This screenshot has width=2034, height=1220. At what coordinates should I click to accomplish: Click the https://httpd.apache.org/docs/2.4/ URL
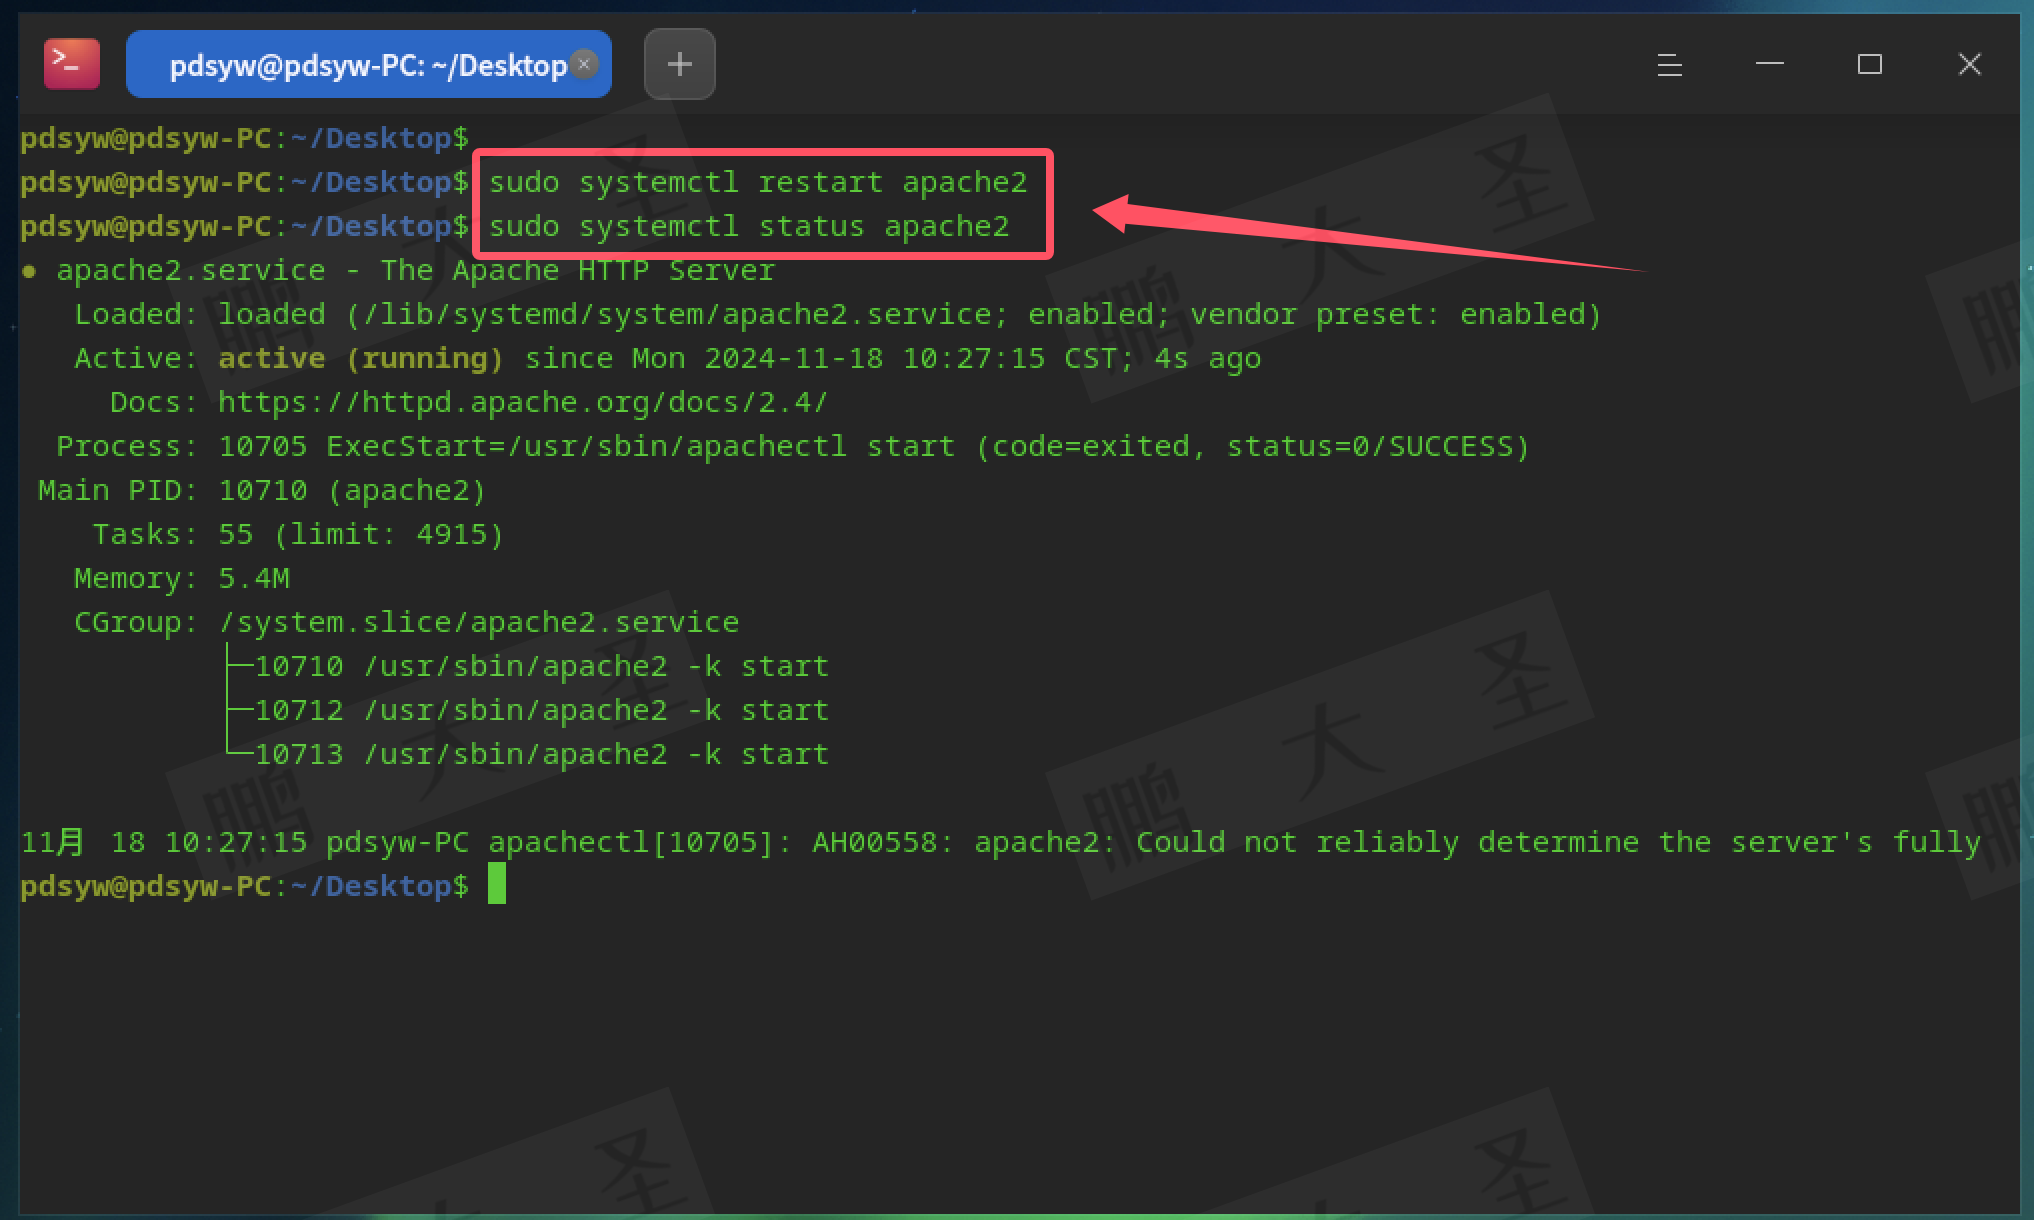pos(523,402)
